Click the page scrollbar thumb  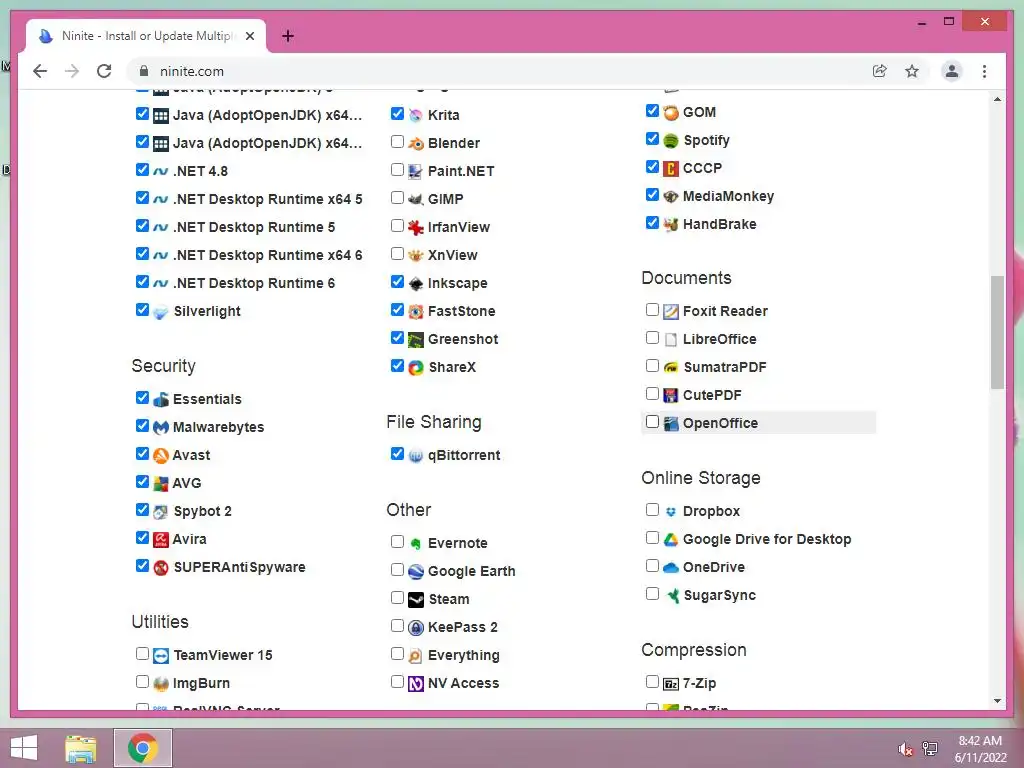pos(997,332)
